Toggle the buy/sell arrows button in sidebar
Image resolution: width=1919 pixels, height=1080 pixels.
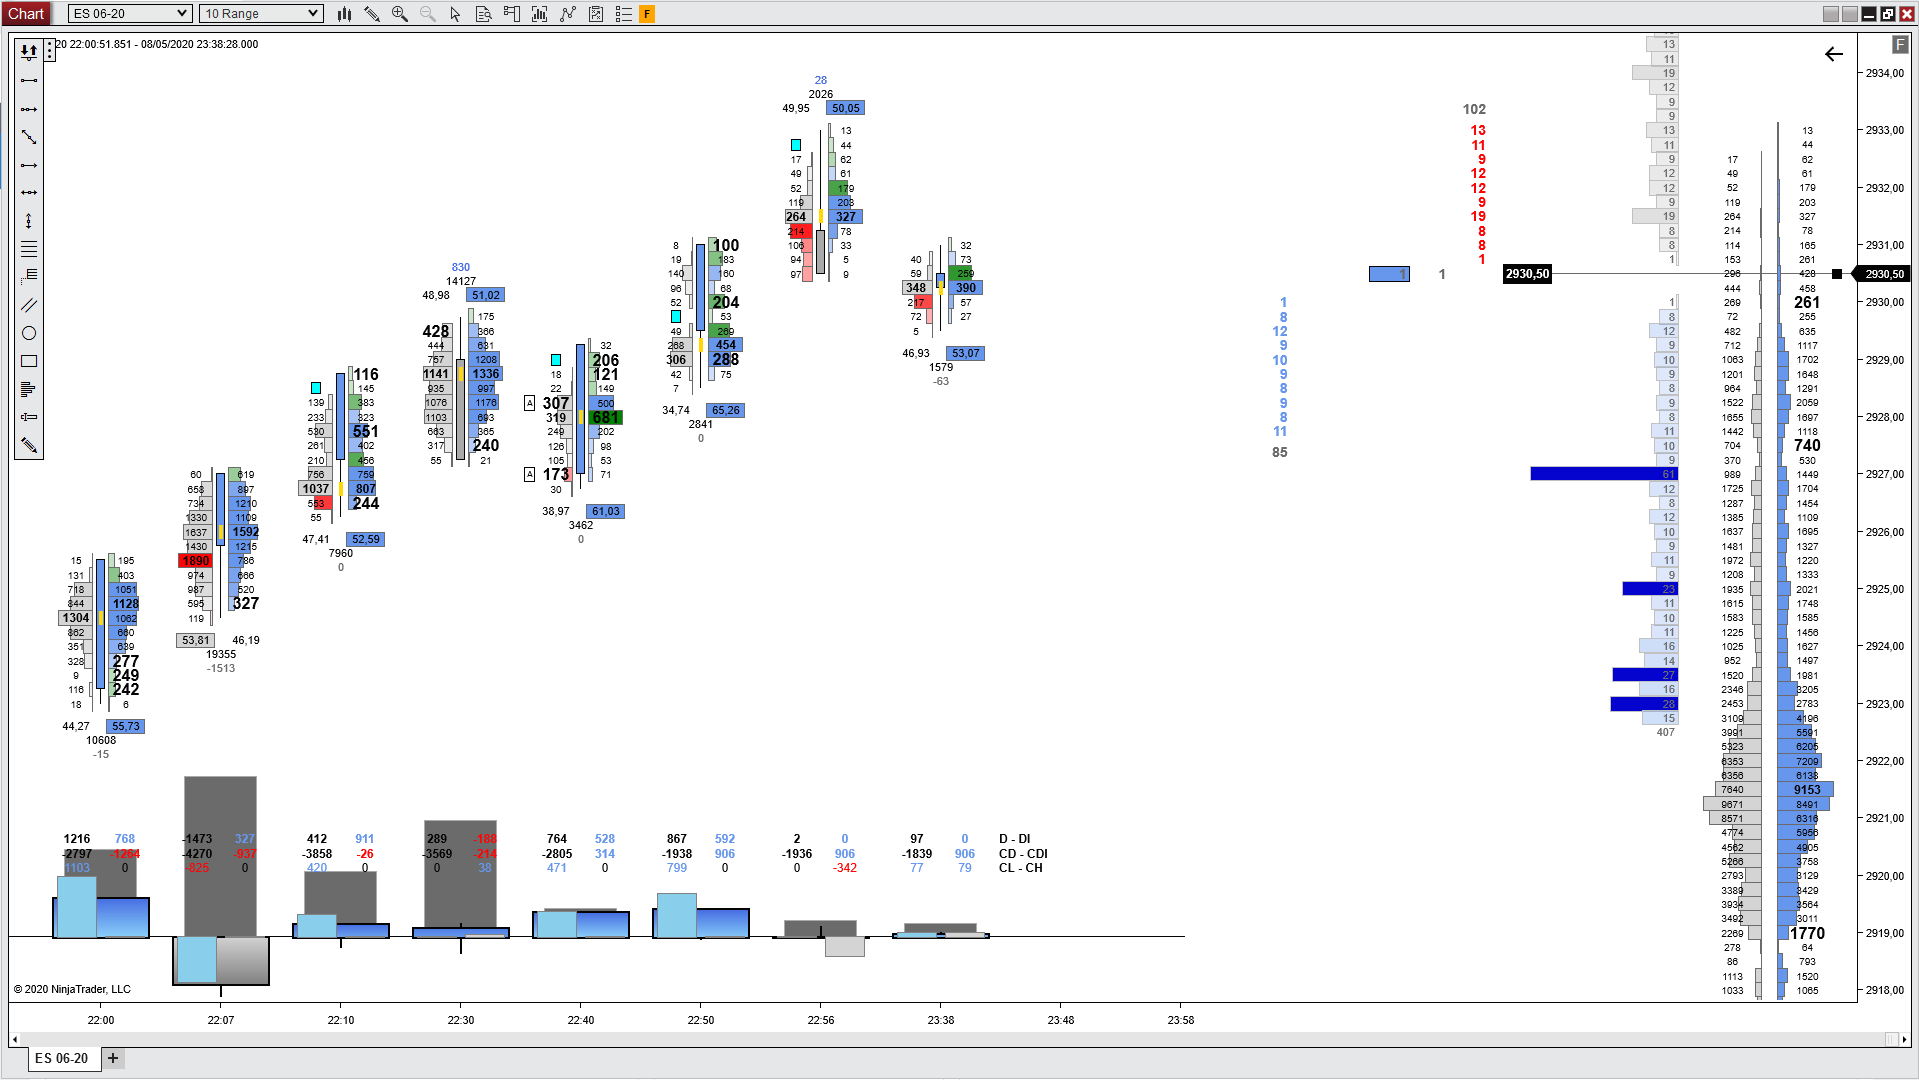[29, 51]
